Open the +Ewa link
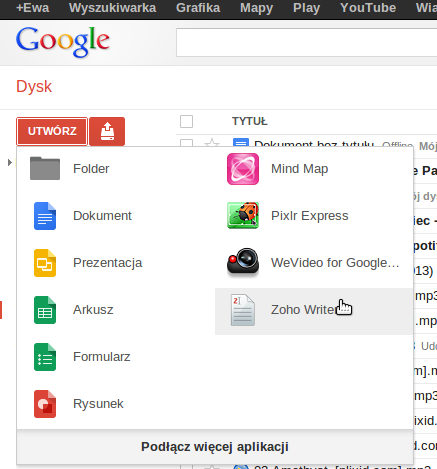Screen dimensions: 437x469 coord(33,8)
